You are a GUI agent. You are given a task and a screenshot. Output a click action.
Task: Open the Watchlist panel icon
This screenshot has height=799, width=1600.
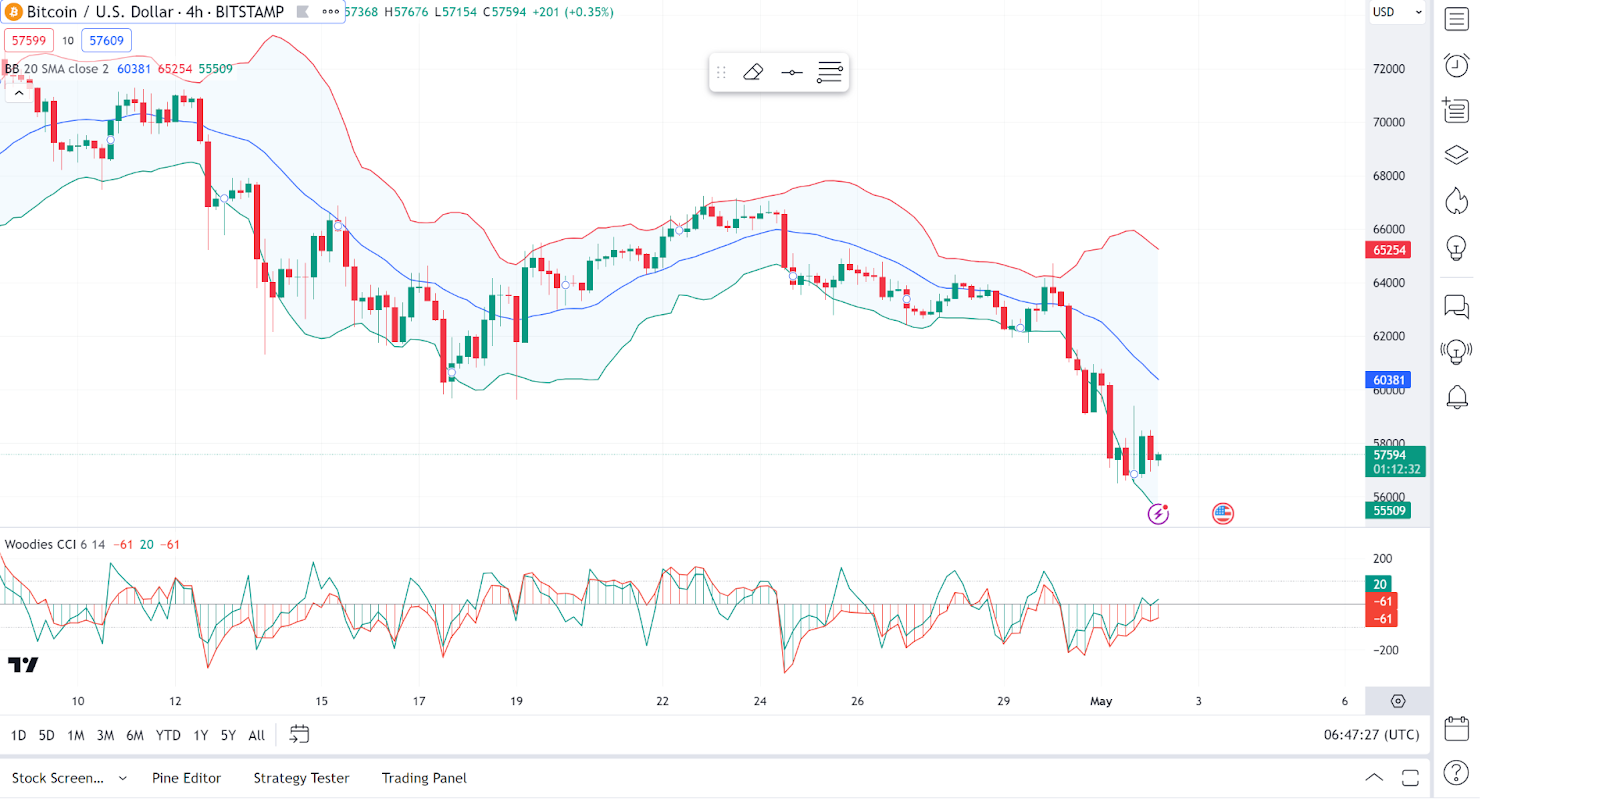click(1457, 19)
